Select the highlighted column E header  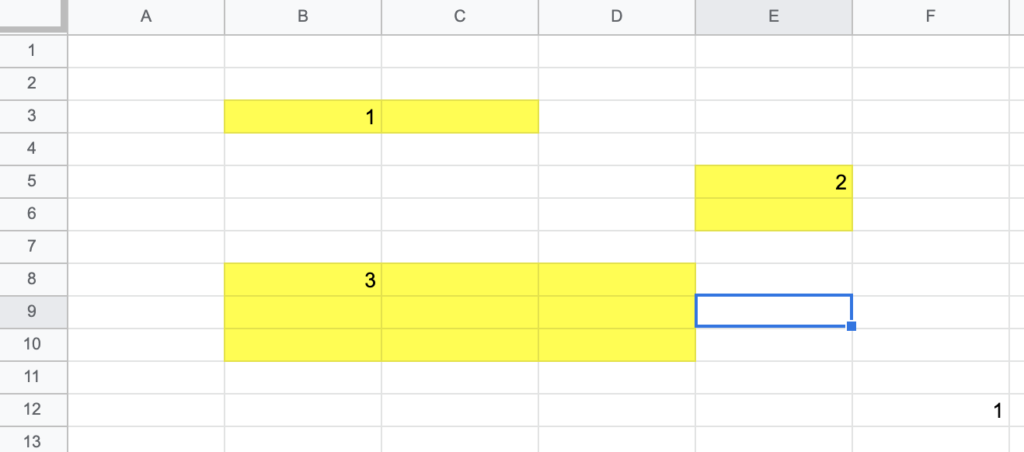tap(774, 17)
